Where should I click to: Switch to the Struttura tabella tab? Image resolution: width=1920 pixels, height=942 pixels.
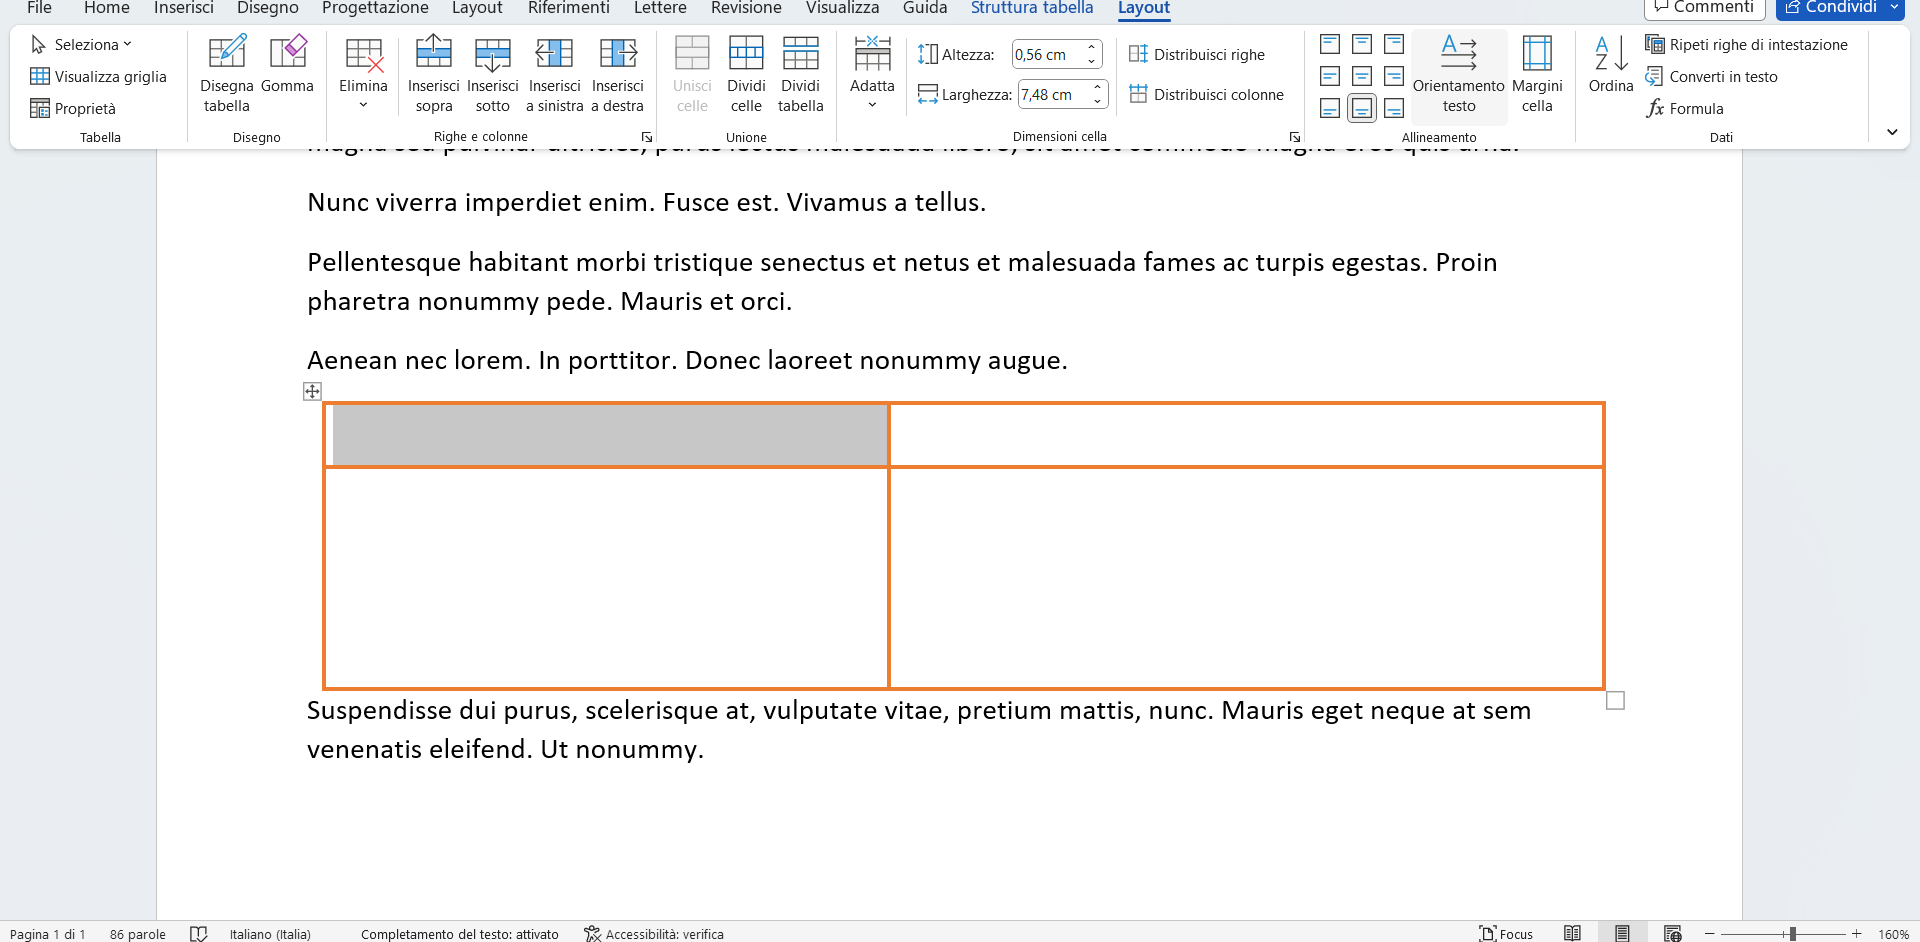point(1031,8)
